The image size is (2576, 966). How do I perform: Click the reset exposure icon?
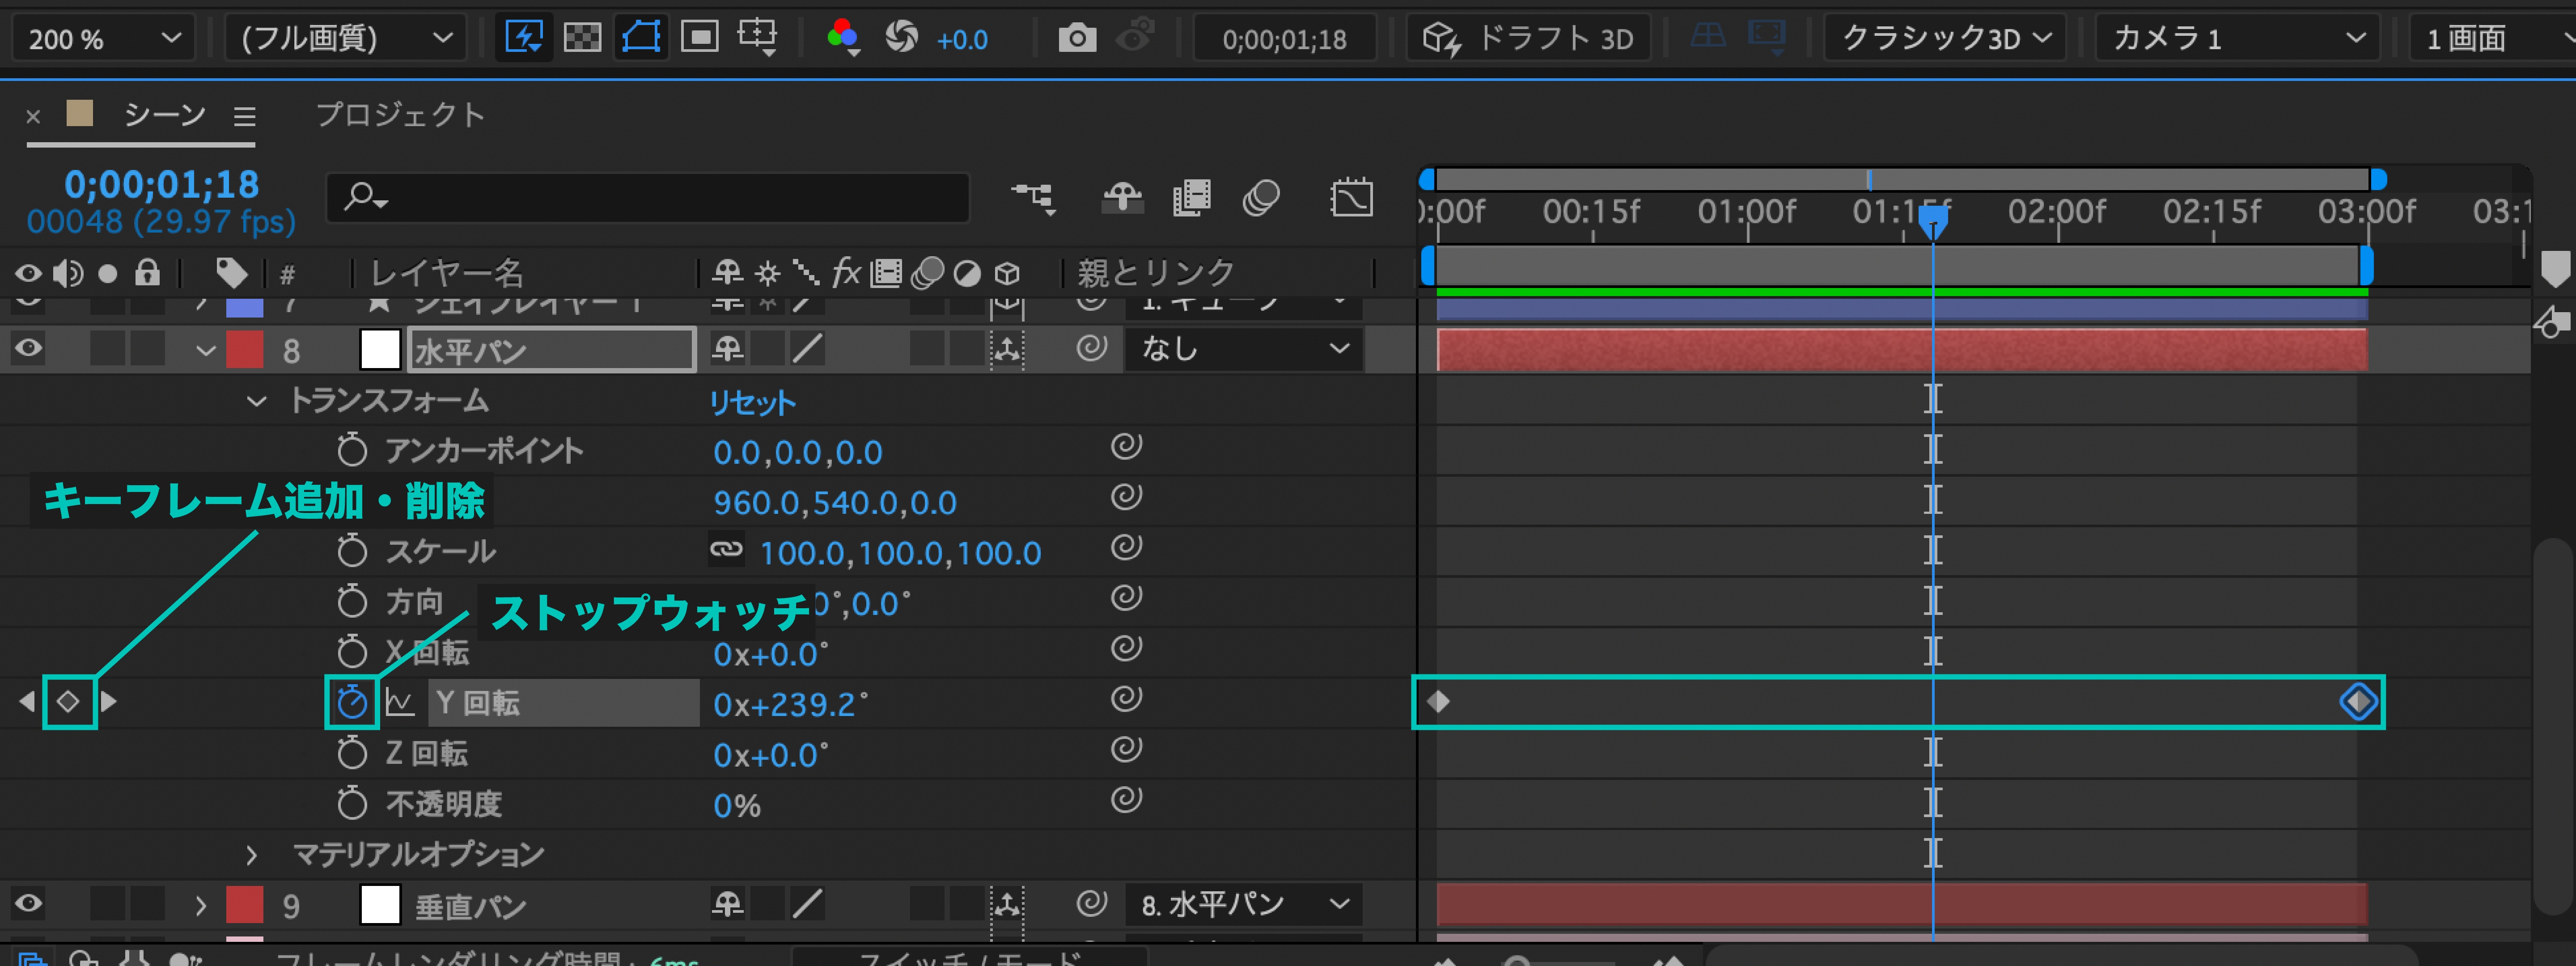901,38
